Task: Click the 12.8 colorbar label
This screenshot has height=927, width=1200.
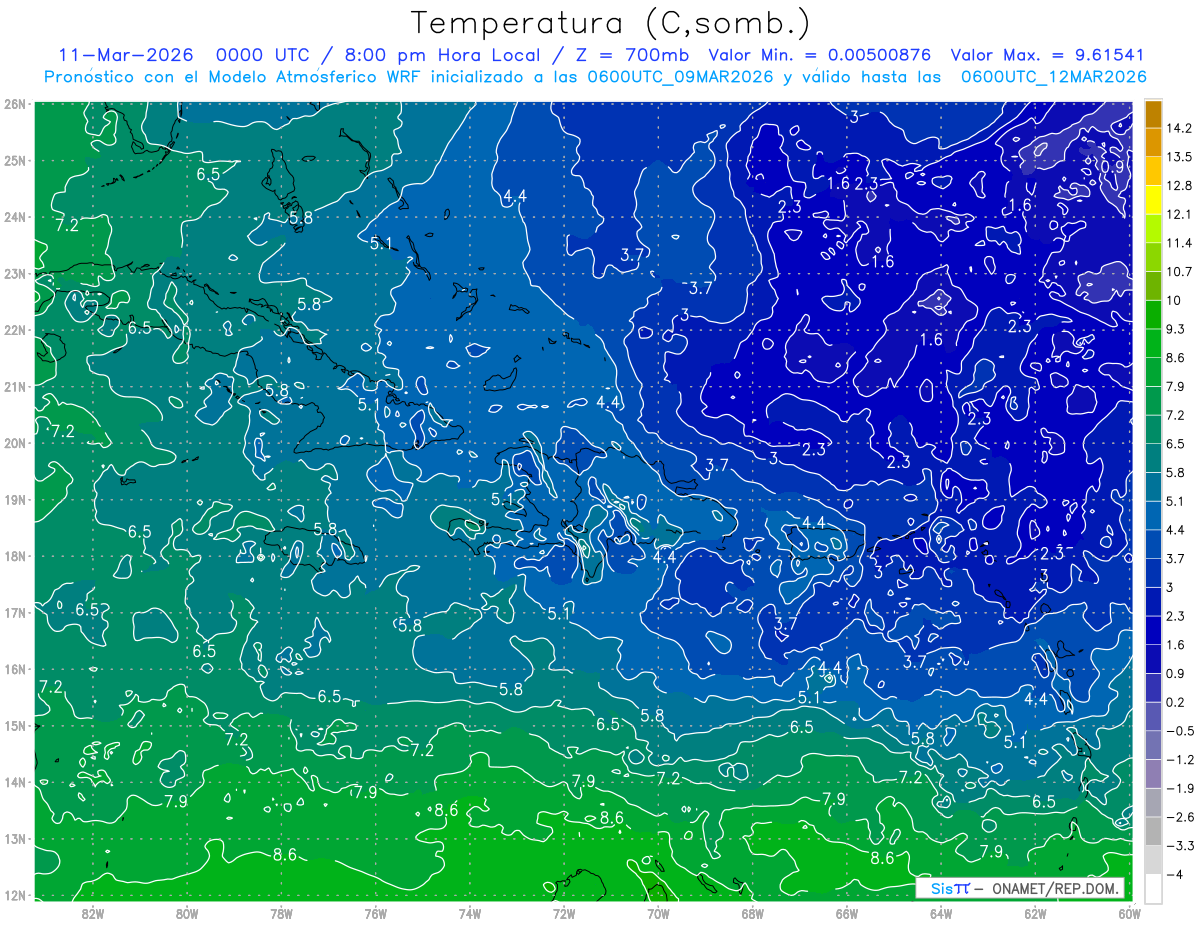Action: (1181, 186)
